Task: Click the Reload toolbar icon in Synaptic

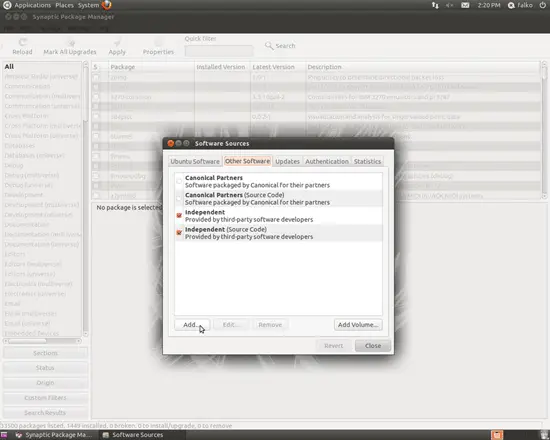Action: (22, 47)
